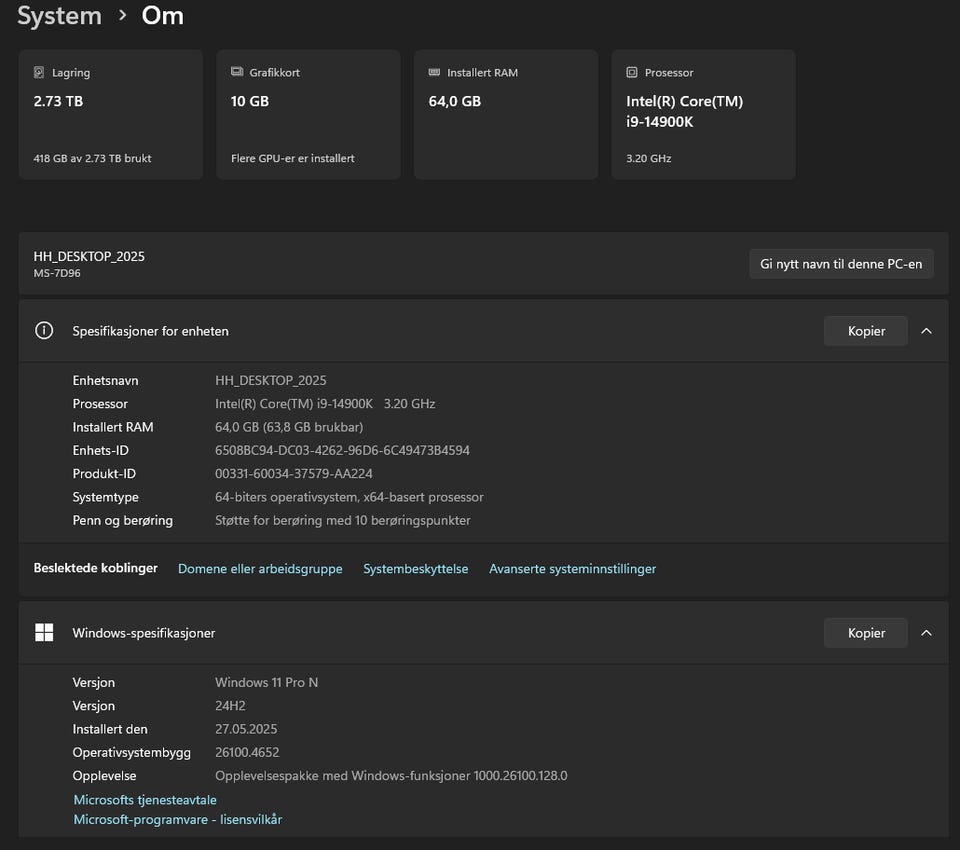Viewport: 960px width, 850px height.
Task: Open the Systembeskyttelse link
Action: click(415, 569)
